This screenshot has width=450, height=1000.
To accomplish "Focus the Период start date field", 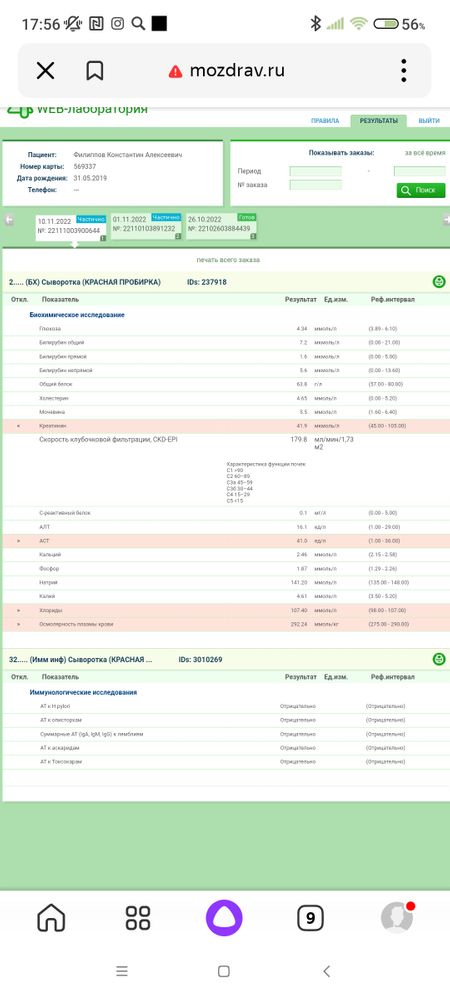I will (316, 171).
